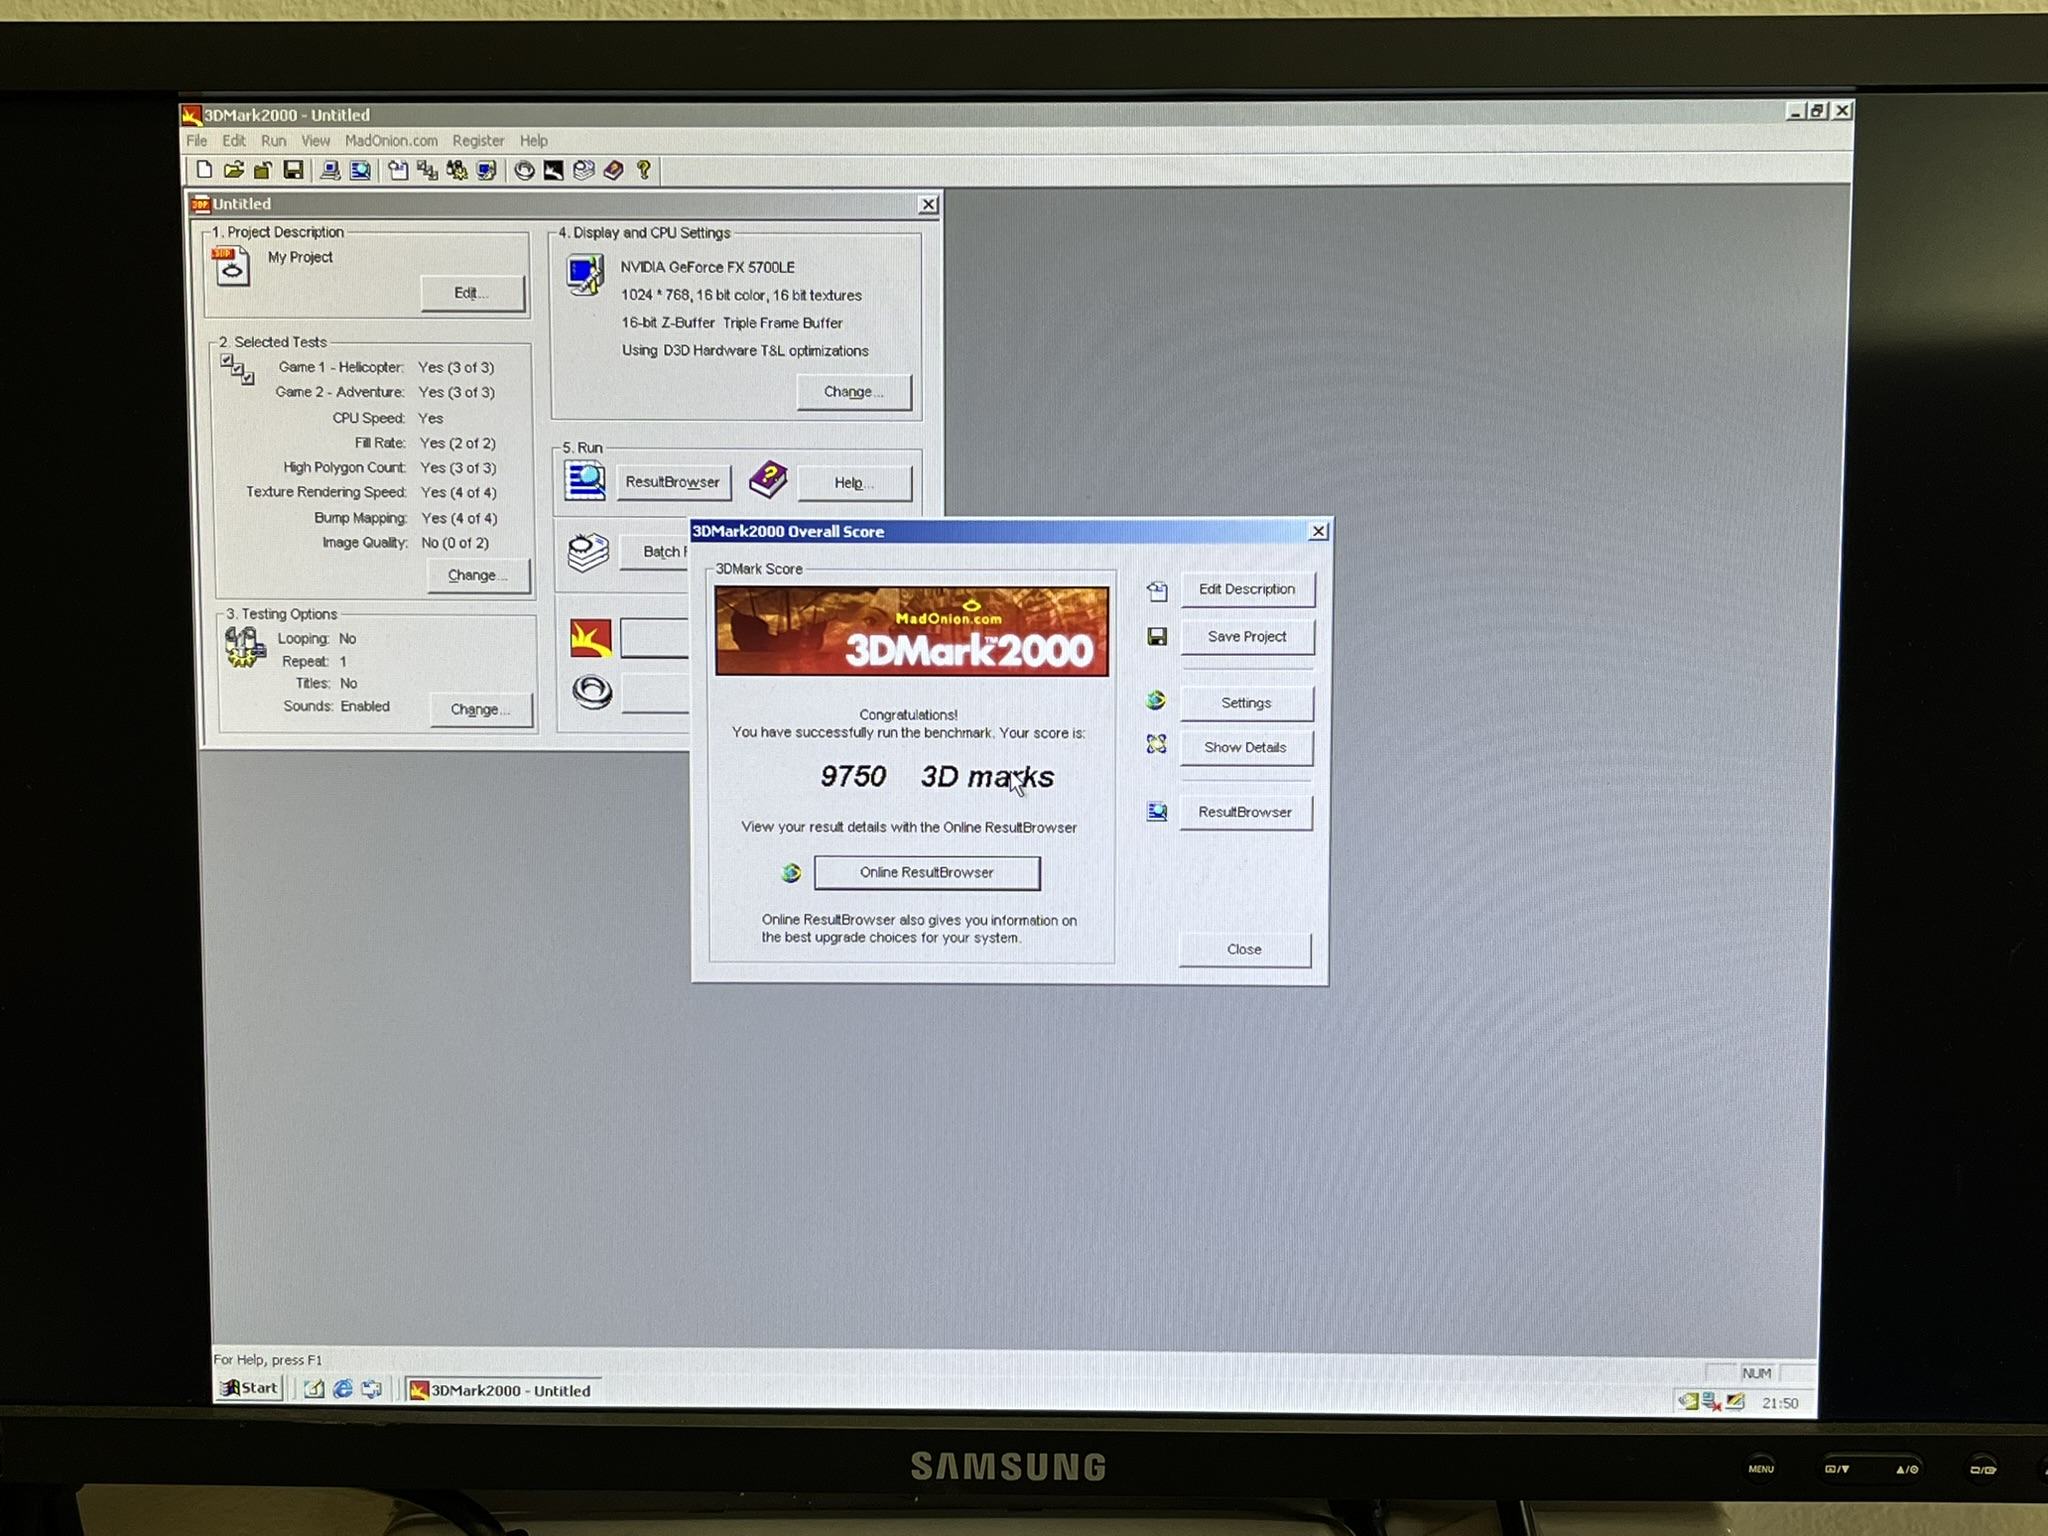Click the Open project folder toolbar icon
The image size is (2048, 1536).
(234, 170)
